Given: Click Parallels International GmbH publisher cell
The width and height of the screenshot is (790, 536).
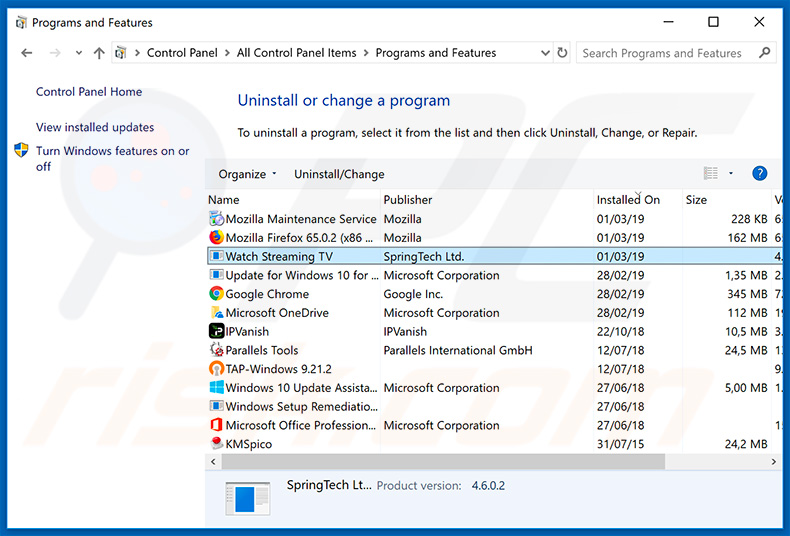Looking at the screenshot, I should 457,350.
